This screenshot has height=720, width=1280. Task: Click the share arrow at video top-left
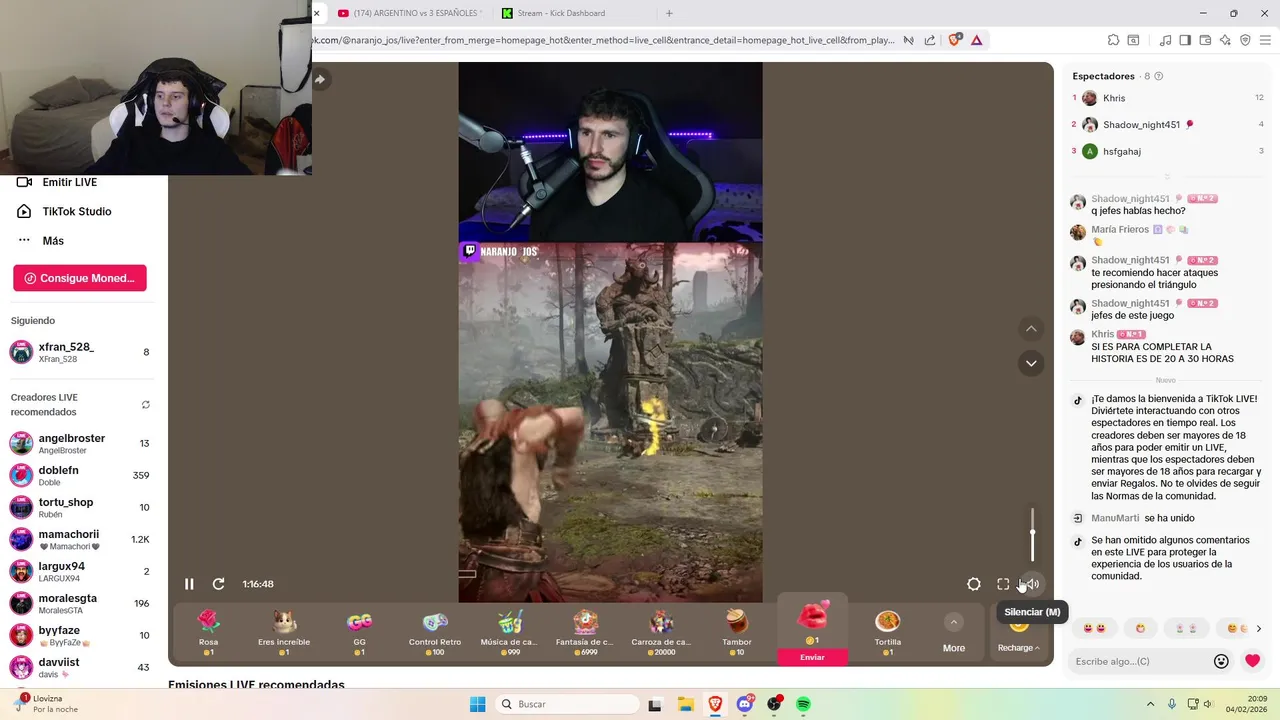[320, 79]
